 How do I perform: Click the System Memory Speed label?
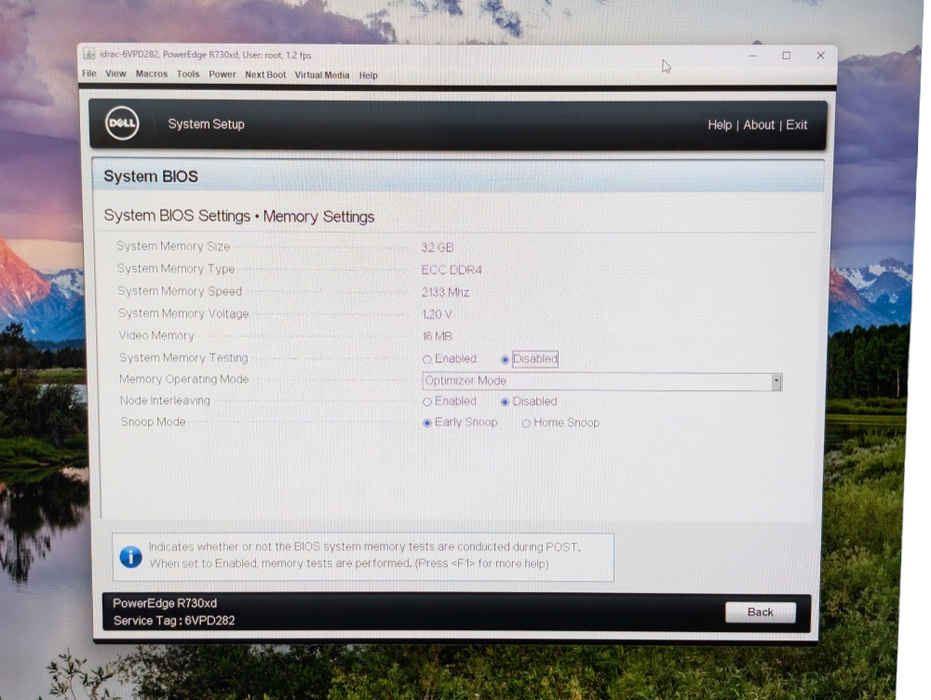point(179,291)
